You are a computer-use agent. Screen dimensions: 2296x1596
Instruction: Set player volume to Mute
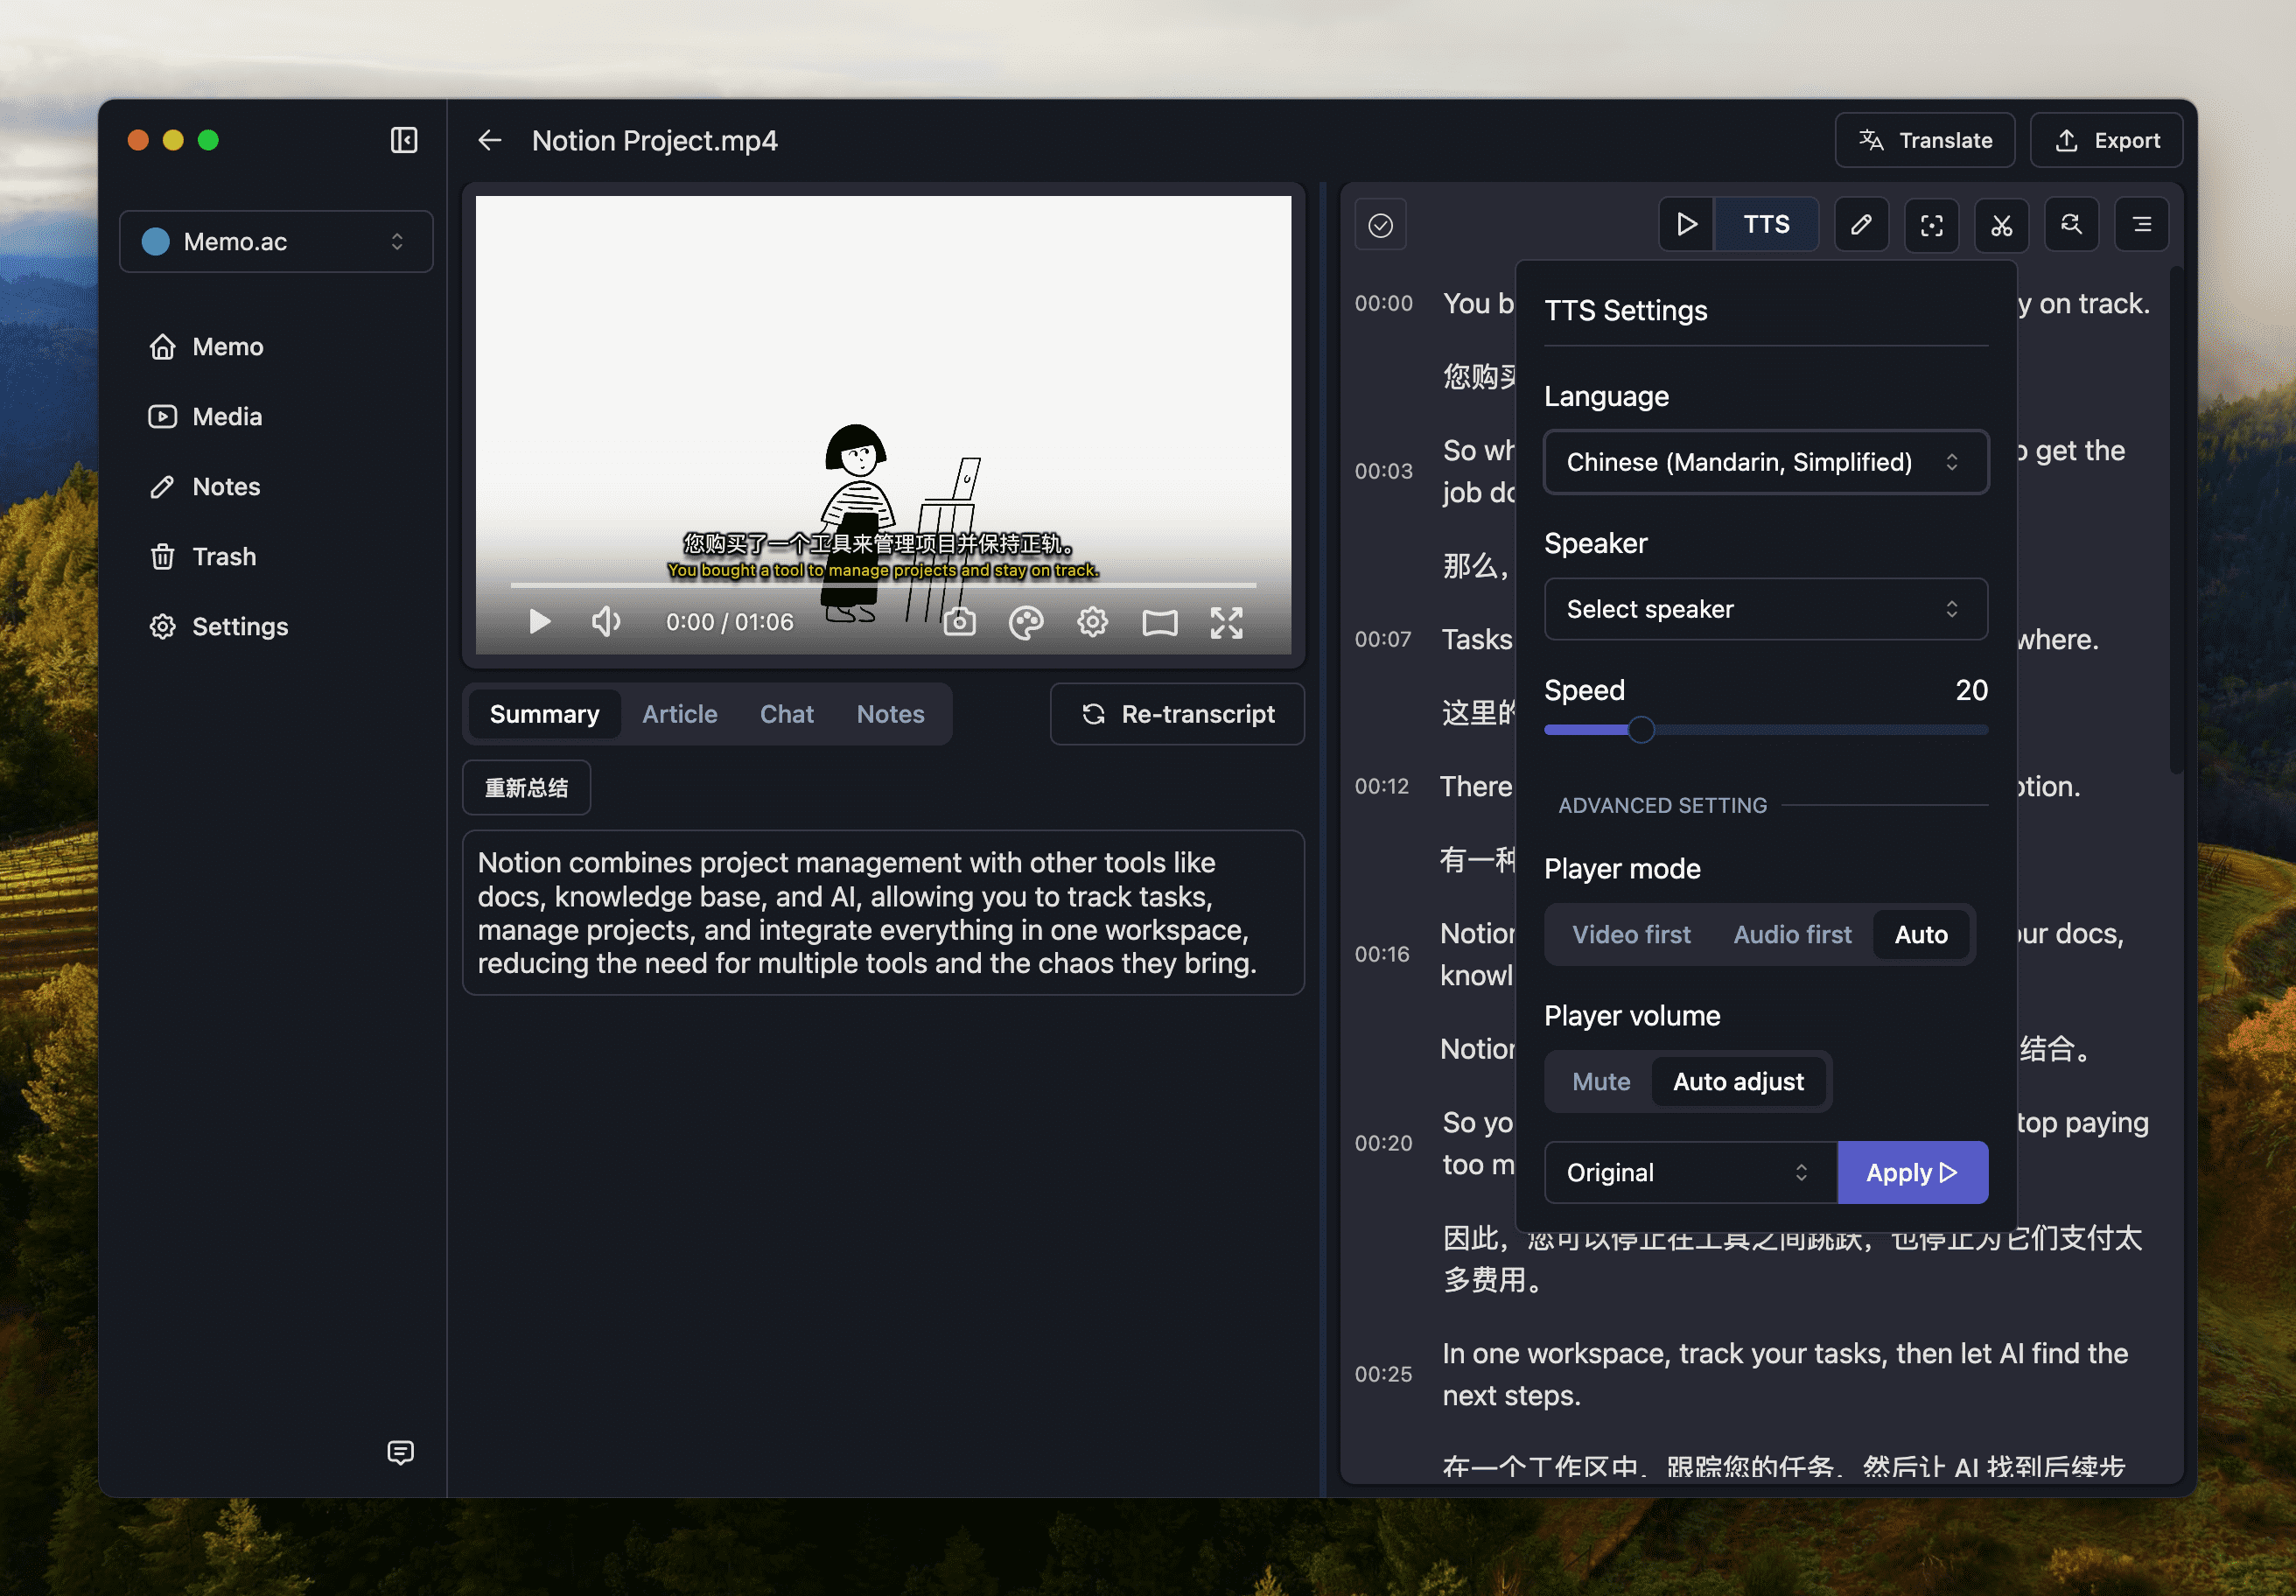[x=1601, y=1081]
